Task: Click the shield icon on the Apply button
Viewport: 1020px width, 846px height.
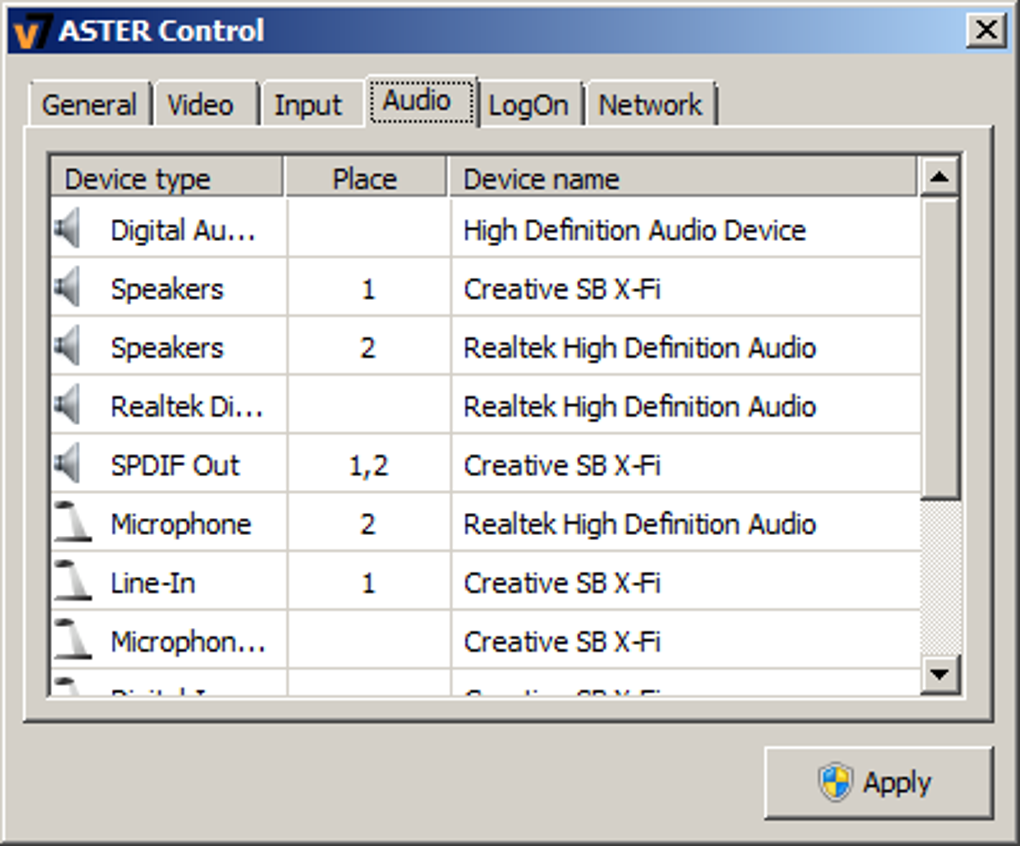Action: (835, 783)
